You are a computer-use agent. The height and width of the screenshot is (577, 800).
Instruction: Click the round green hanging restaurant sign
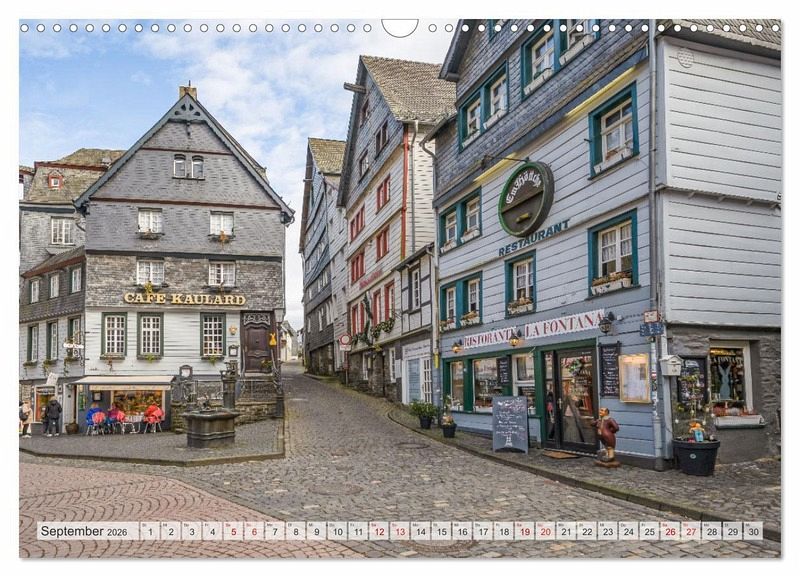point(525,199)
